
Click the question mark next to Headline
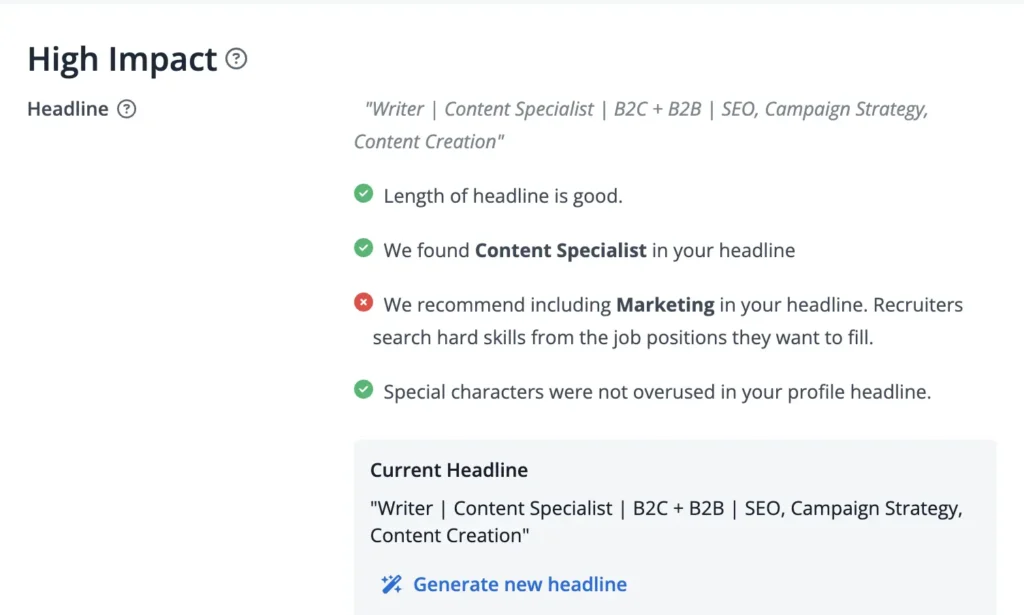tap(127, 110)
